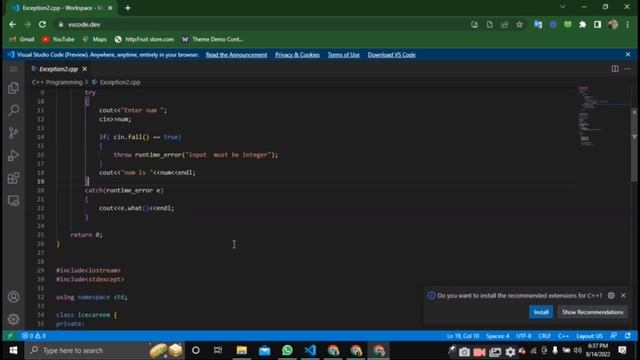Open the Search view in activity bar
The image size is (640, 360).
pyautogui.click(x=13, y=110)
